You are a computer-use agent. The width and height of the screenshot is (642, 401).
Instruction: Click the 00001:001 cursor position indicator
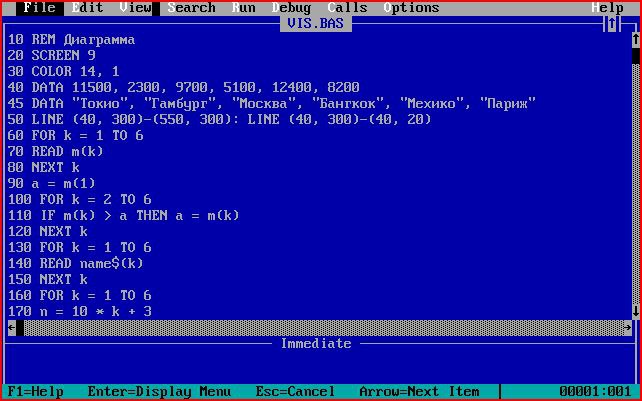[x=595, y=391]
